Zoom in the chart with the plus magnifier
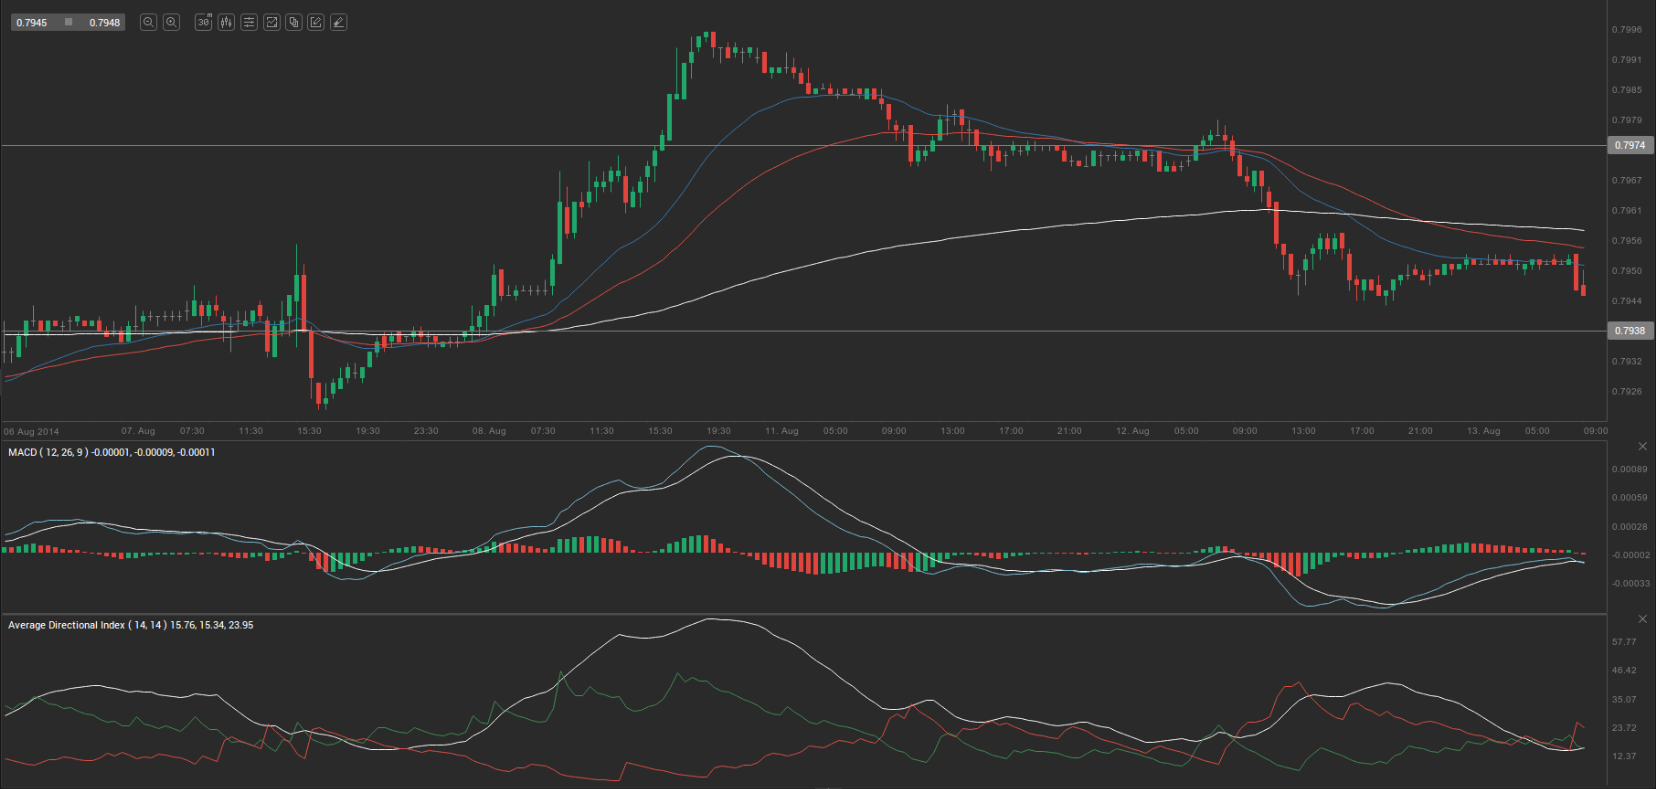The height and width of the screenshot is (789, 1656). coord(171,22)
